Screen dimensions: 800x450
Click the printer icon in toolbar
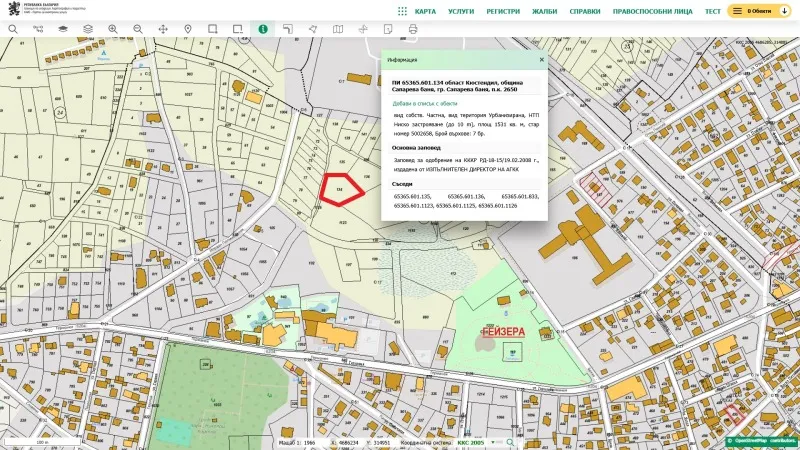click(413, 29)
